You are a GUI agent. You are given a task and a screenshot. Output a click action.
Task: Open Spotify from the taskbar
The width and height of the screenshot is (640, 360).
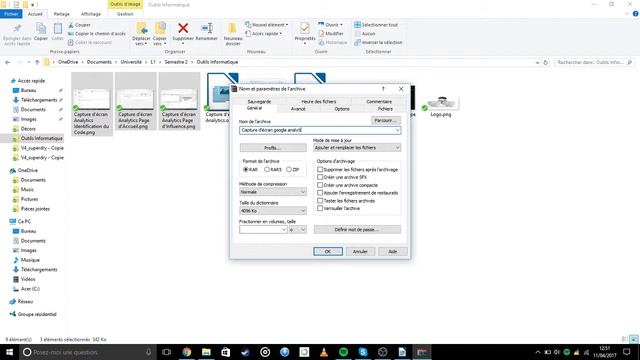click(343, 352)
